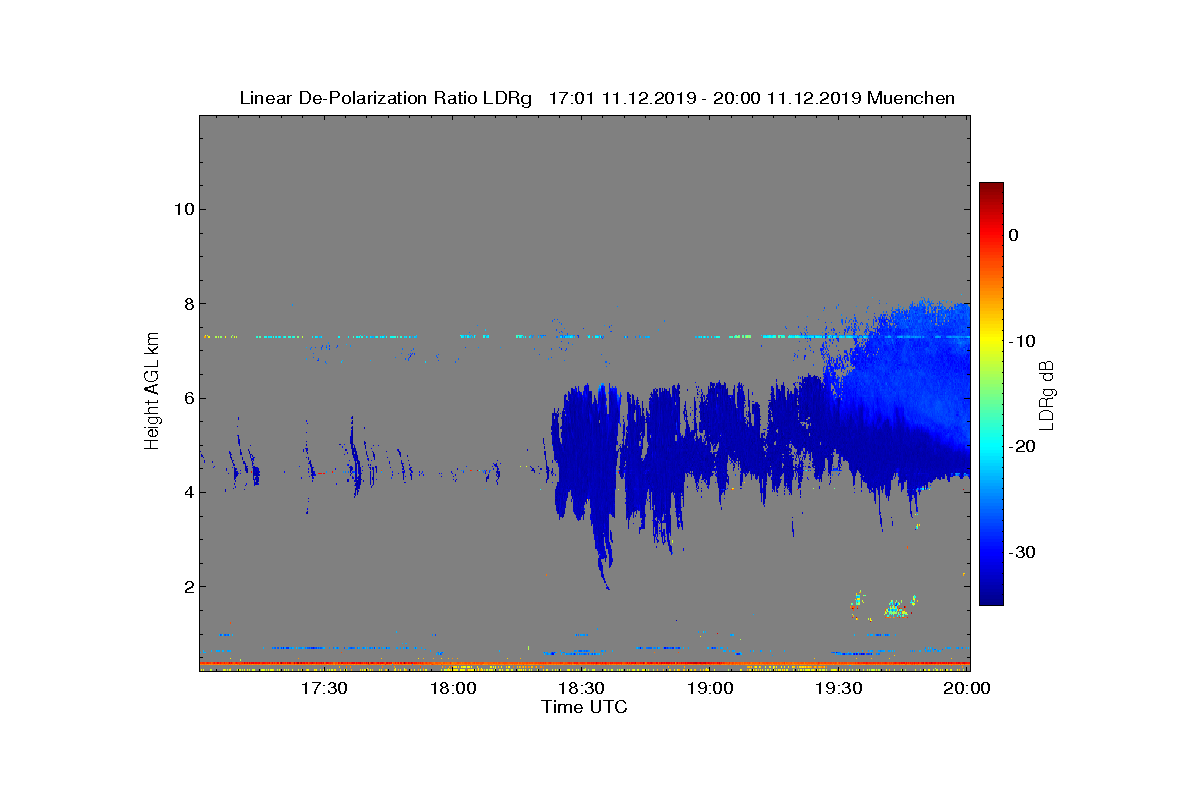The height and width of the screenshot is (800, 1200).
Task: Click the height tick label 10
Action: click(183, 209)
